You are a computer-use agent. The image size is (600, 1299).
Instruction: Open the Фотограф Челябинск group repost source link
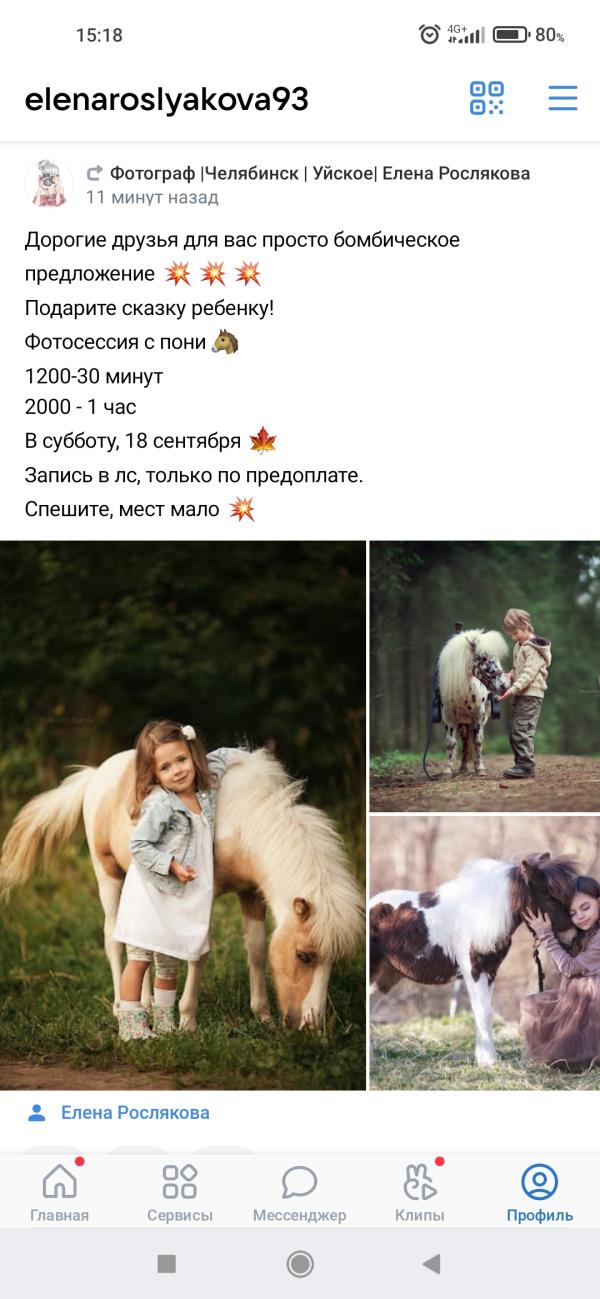(x=320, y=173)
